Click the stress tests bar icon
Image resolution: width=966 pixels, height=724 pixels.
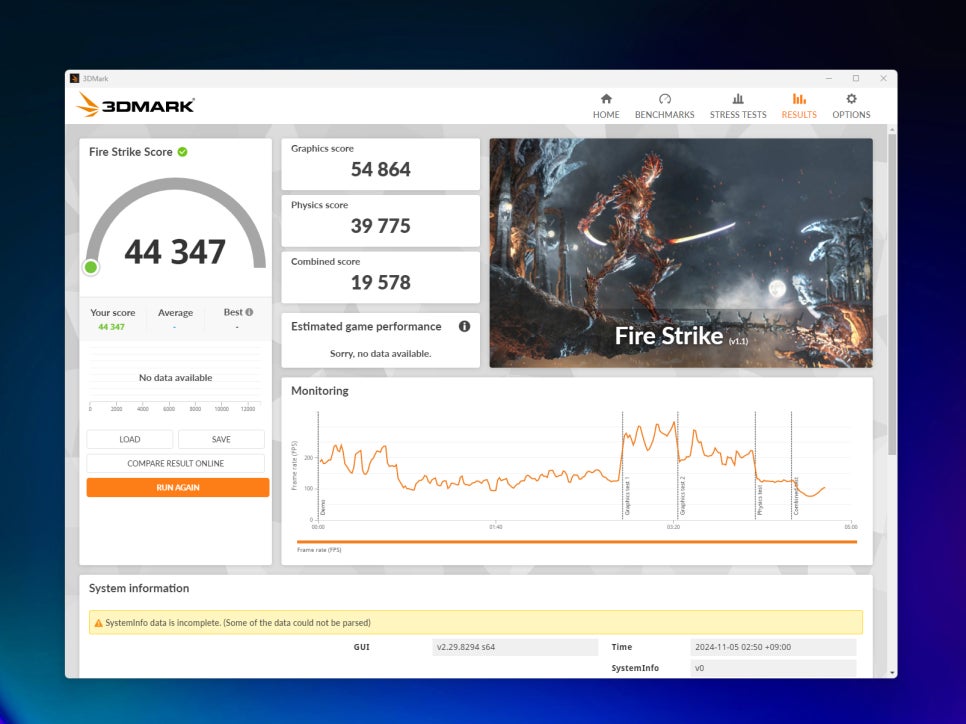point(738,99)
